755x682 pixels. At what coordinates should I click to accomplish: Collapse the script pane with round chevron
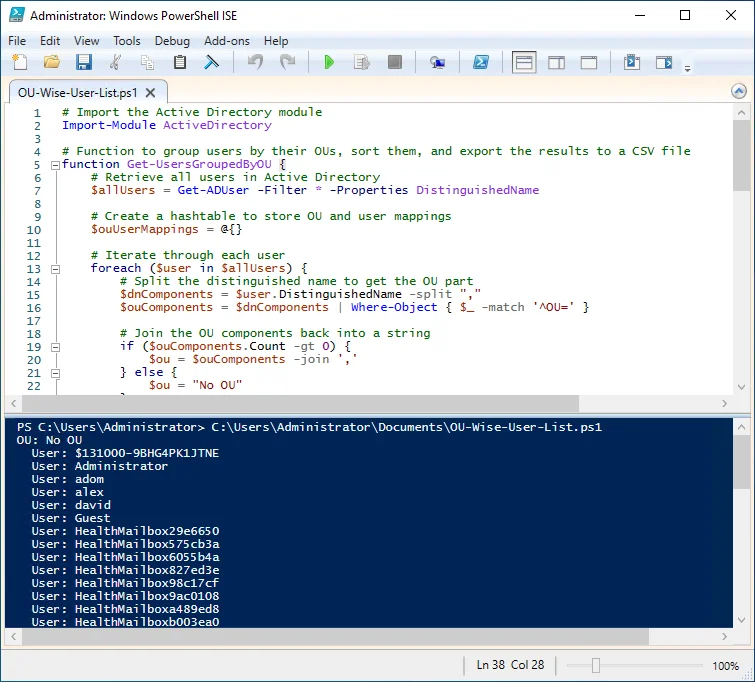click(x=739, y=91)
